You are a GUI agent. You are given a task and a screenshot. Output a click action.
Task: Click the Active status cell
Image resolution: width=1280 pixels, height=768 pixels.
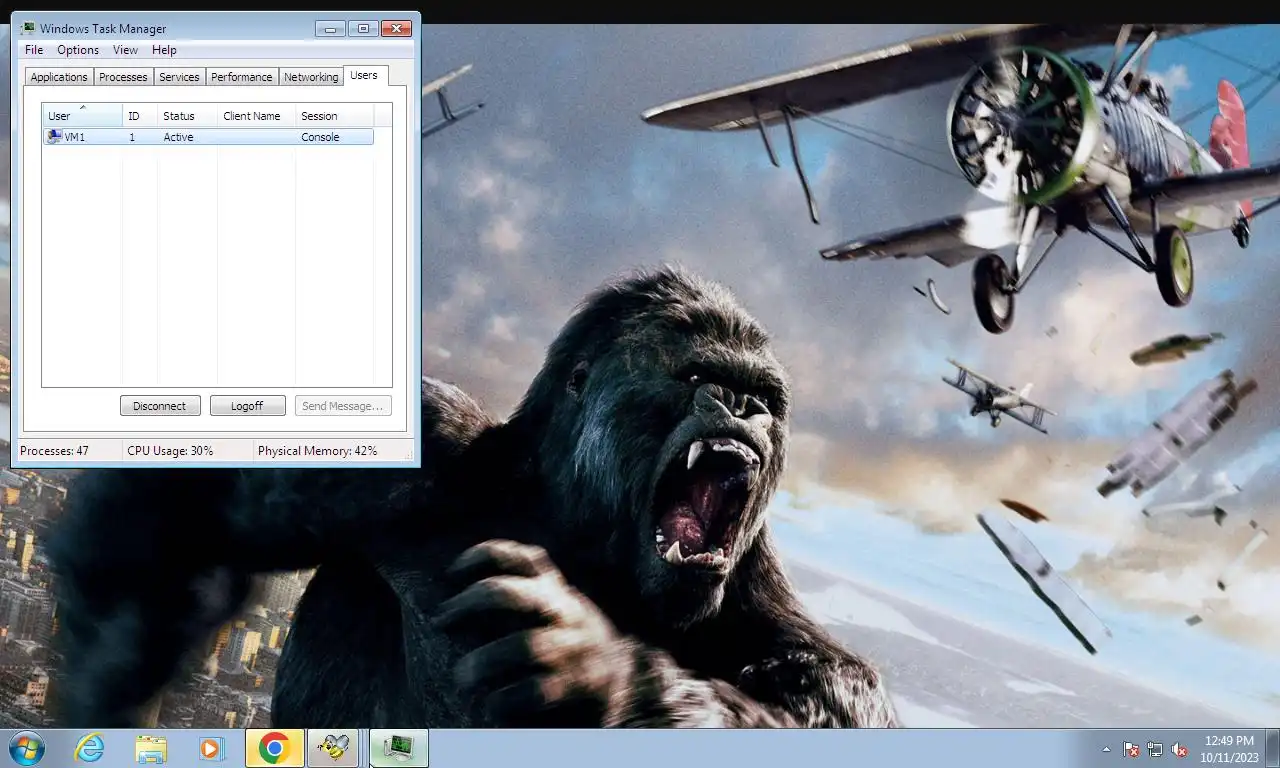point(178,137)
